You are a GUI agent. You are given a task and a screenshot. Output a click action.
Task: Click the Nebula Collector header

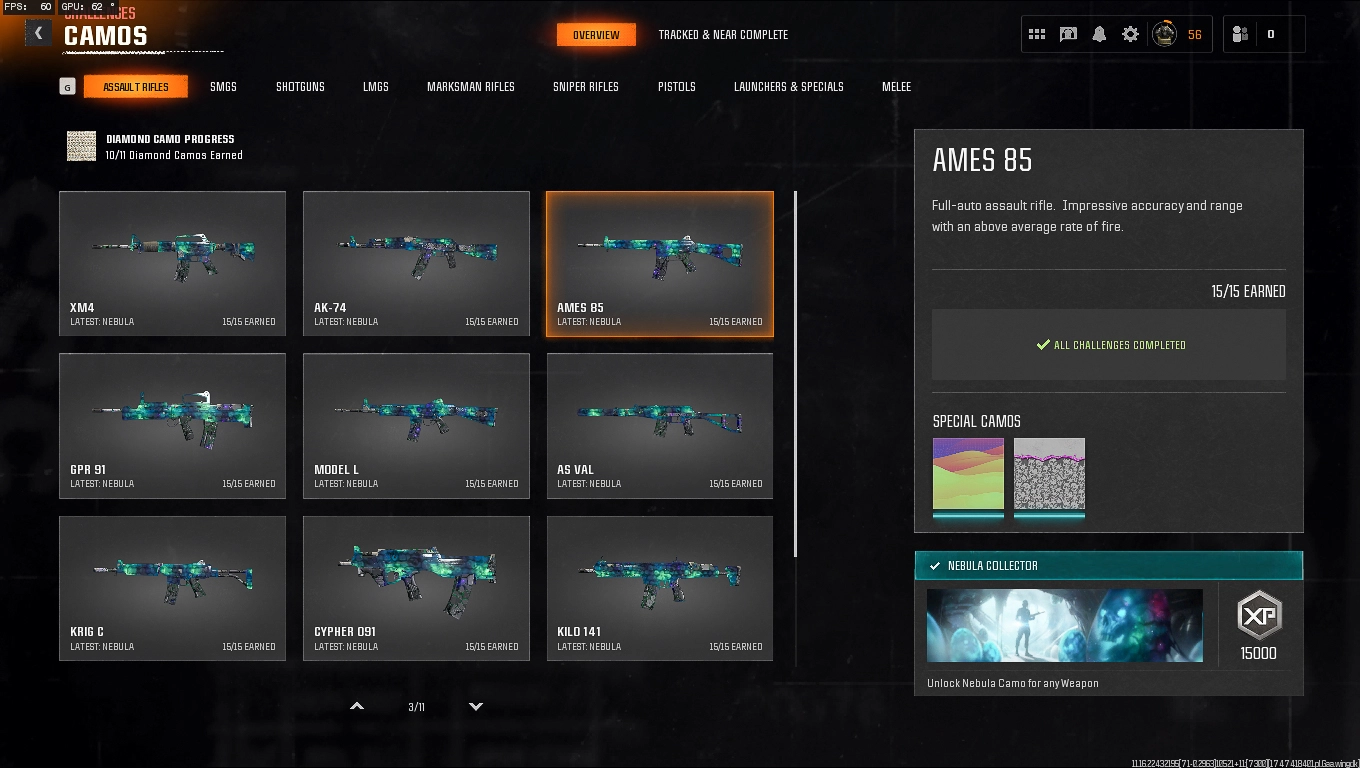(x=1109, y=566)
